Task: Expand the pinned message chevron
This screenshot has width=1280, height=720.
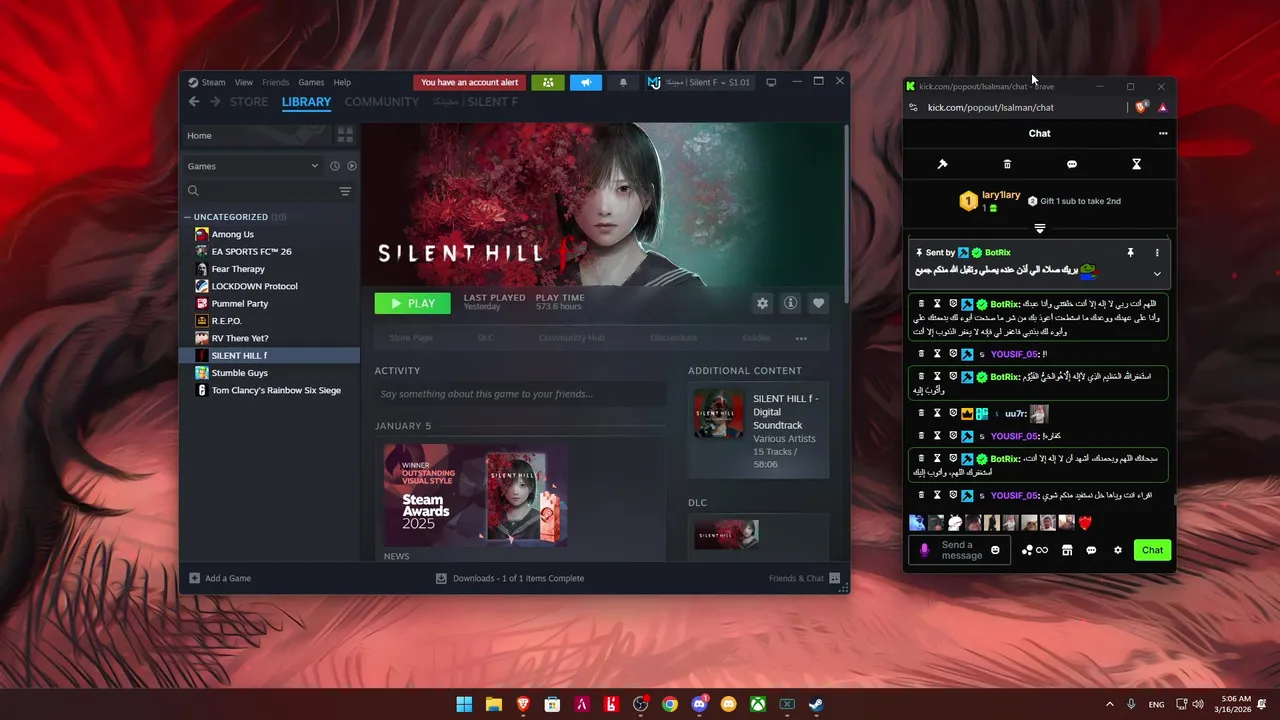Action: (1157, 274)
